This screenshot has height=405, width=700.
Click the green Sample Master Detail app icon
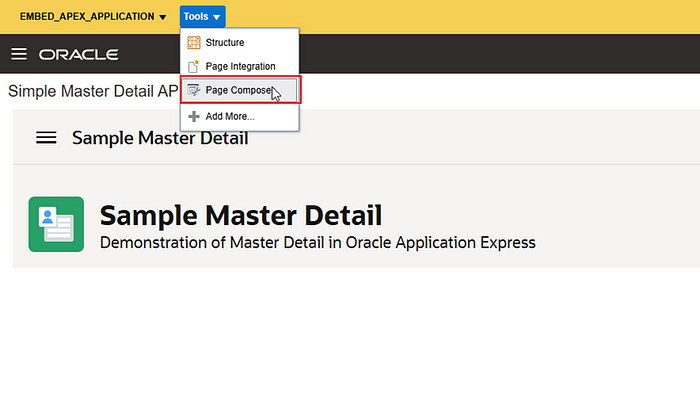(x=56, y=224)
